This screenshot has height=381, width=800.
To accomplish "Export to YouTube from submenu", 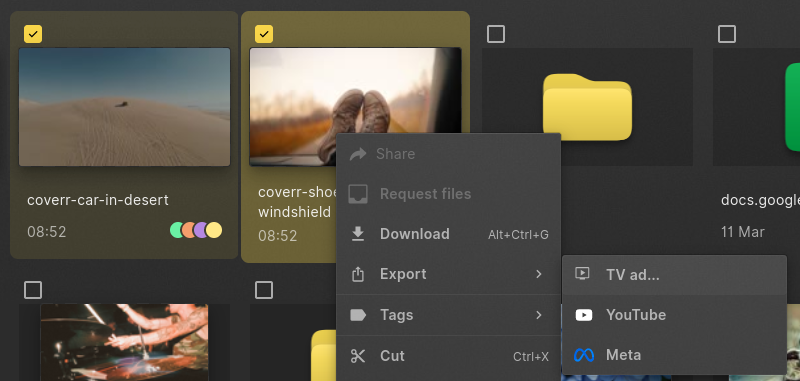I will coord(674,315).
